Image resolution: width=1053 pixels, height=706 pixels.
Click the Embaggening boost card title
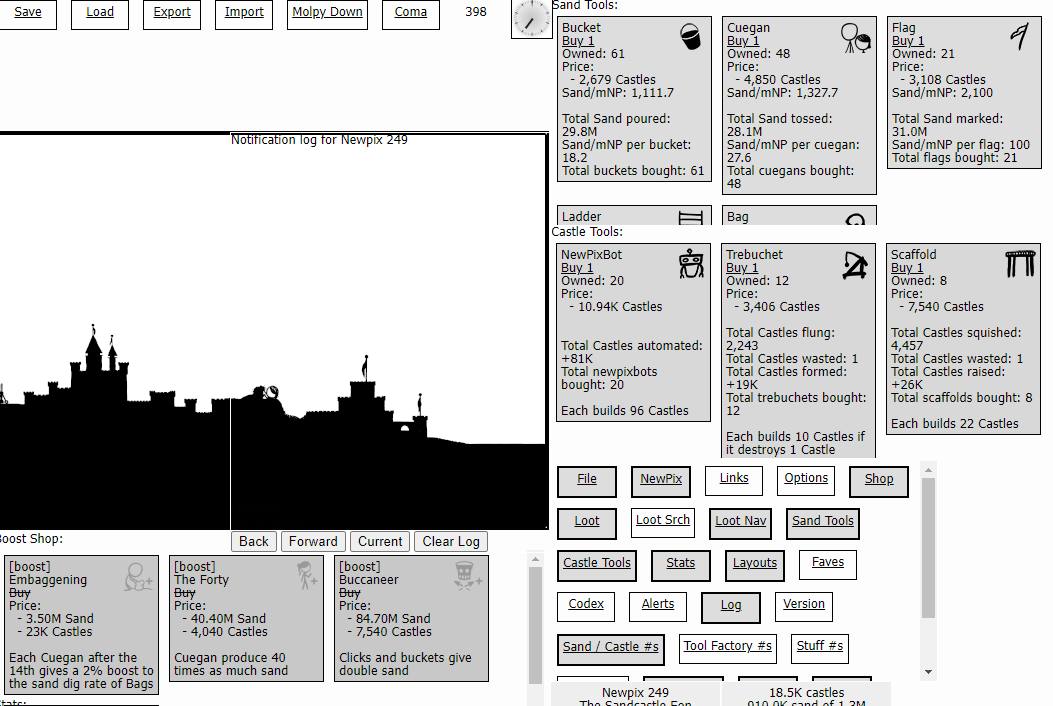(x=48, y=580)
